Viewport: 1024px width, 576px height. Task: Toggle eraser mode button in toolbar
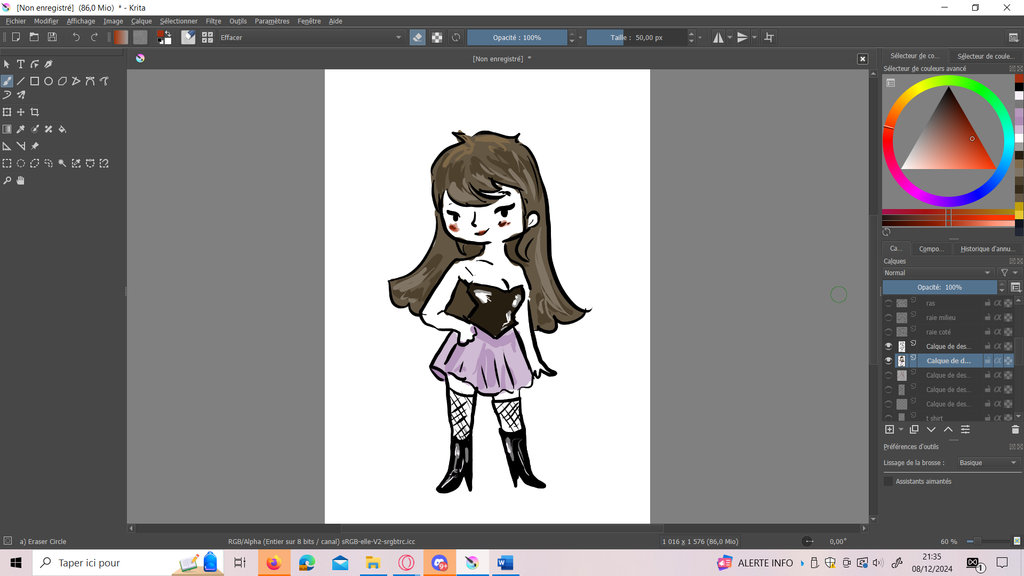point(417,37)
